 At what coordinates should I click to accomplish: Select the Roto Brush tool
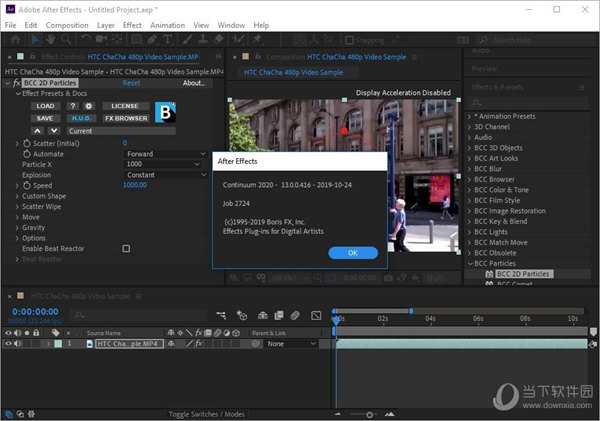coord(238,39)
